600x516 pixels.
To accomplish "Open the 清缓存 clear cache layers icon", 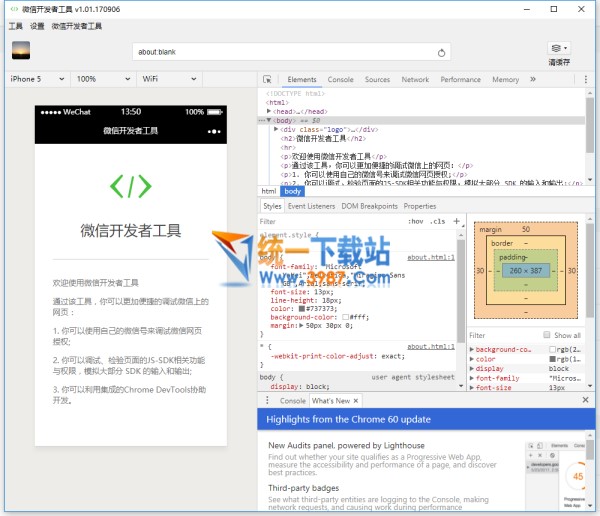I will click(x=556, y=48).
